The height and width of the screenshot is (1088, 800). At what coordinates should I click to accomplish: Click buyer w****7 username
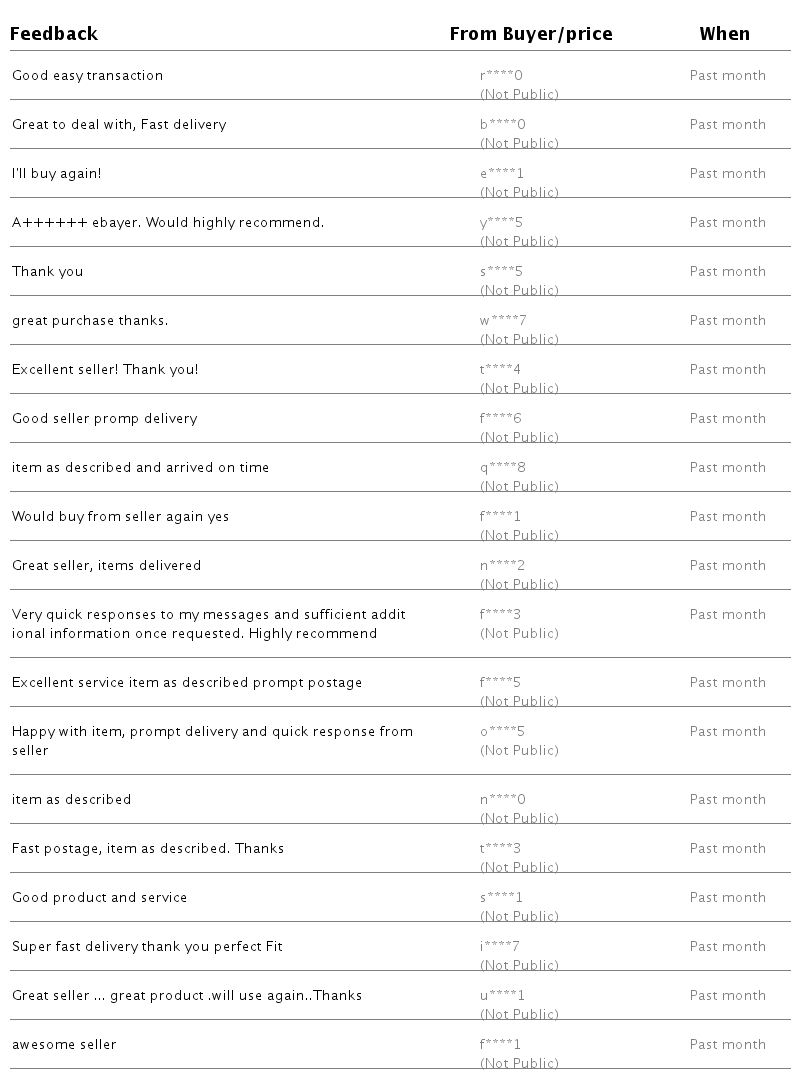click(x=503, y=321)
